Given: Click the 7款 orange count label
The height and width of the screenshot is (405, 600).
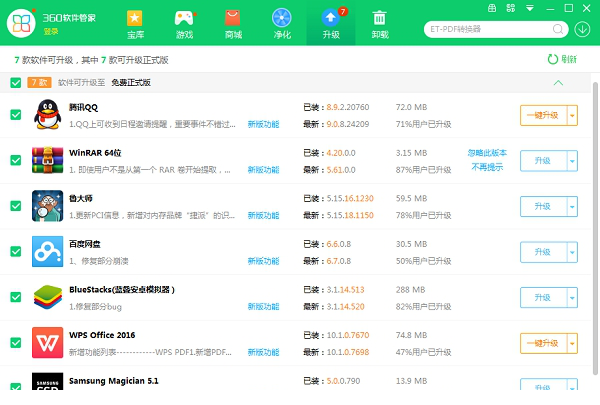Looking at the screenshot, I should (x=39, y=82).
